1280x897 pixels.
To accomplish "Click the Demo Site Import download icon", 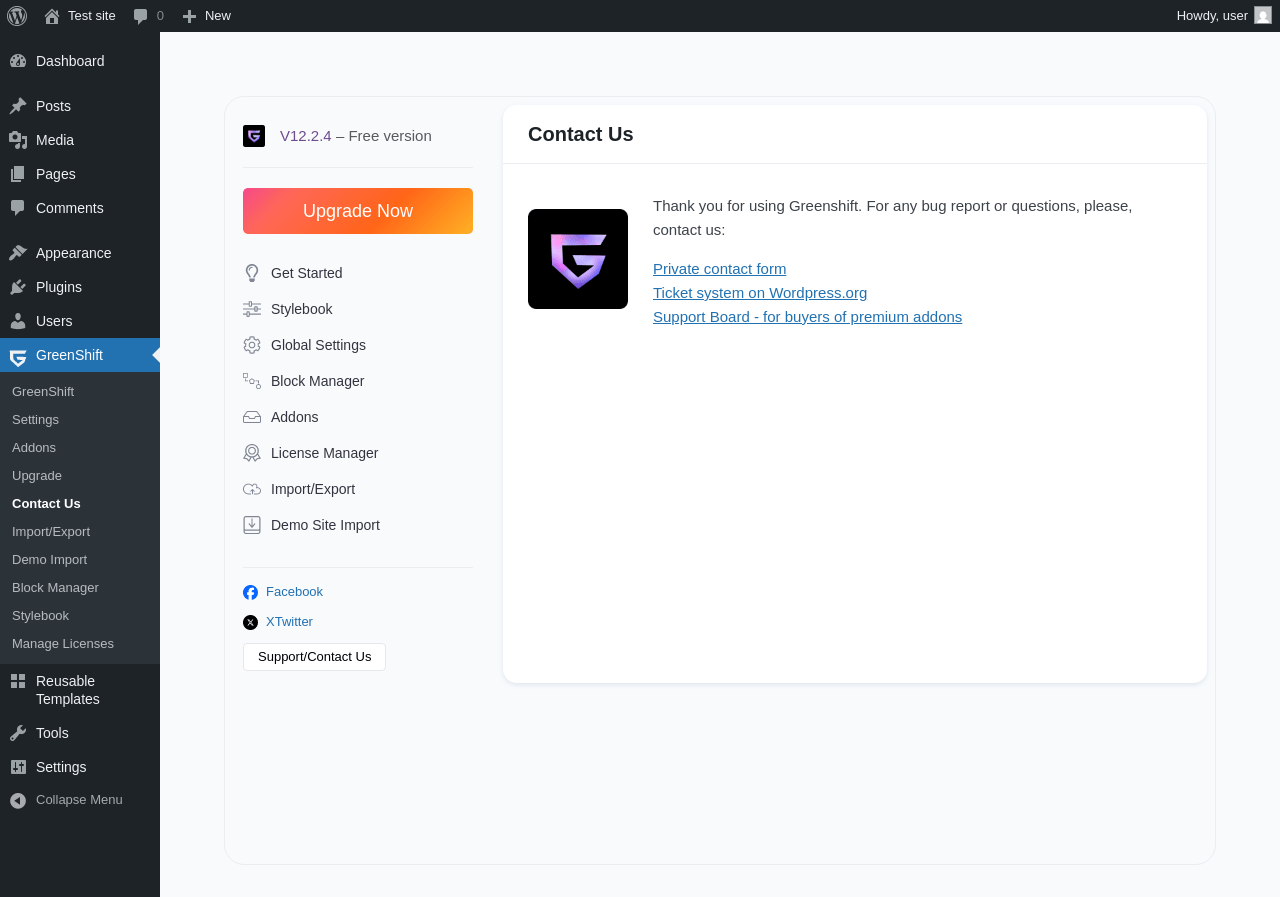I will click(252, 525).
